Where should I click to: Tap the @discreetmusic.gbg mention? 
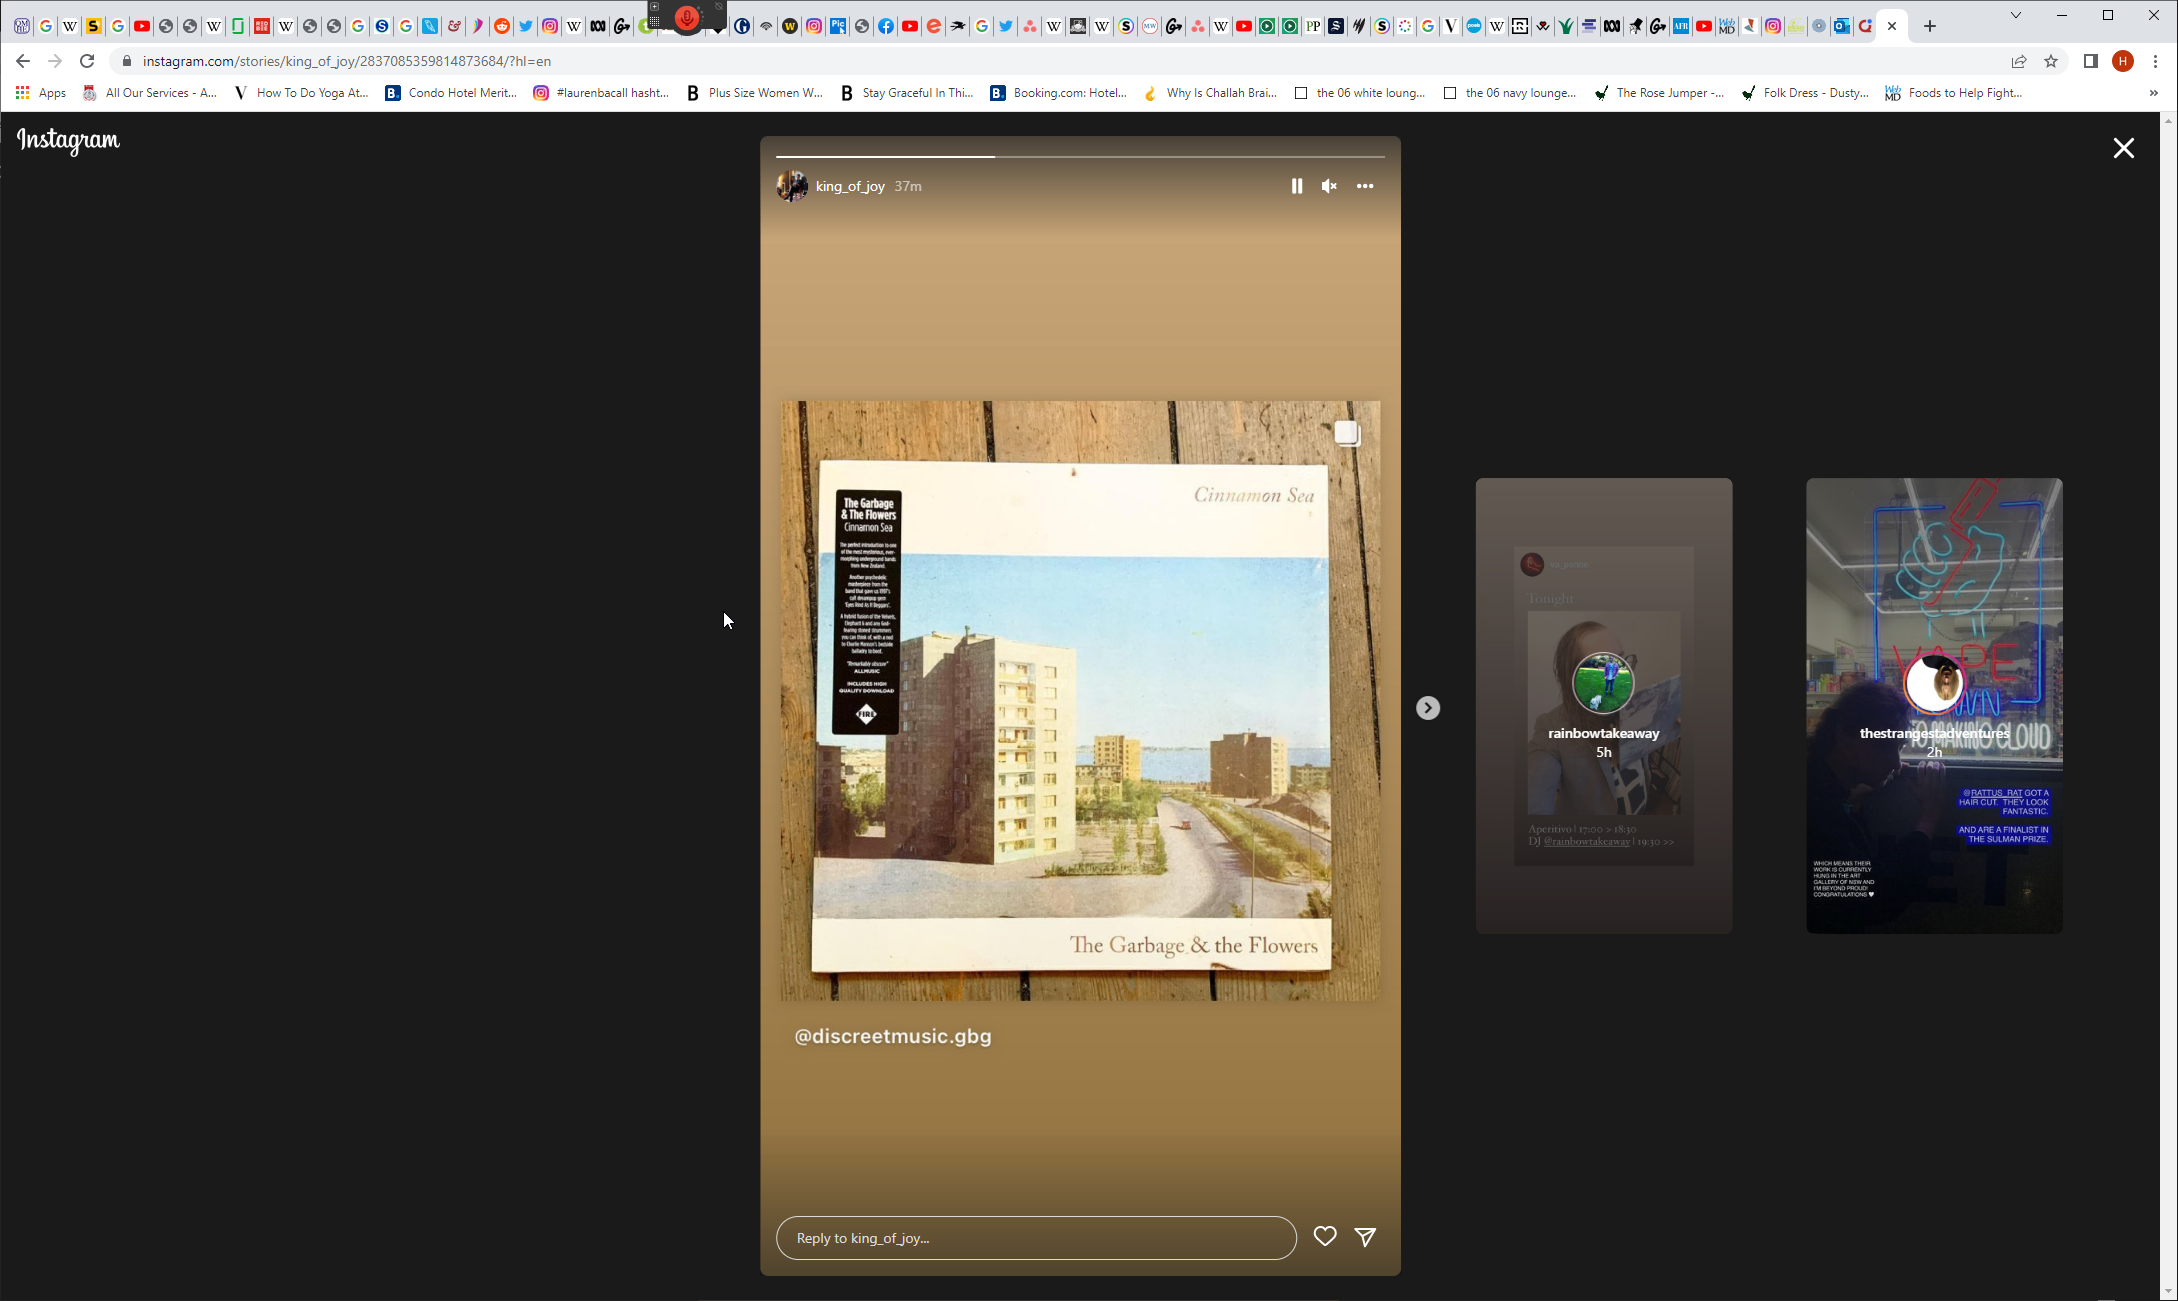pos(893,1036)
